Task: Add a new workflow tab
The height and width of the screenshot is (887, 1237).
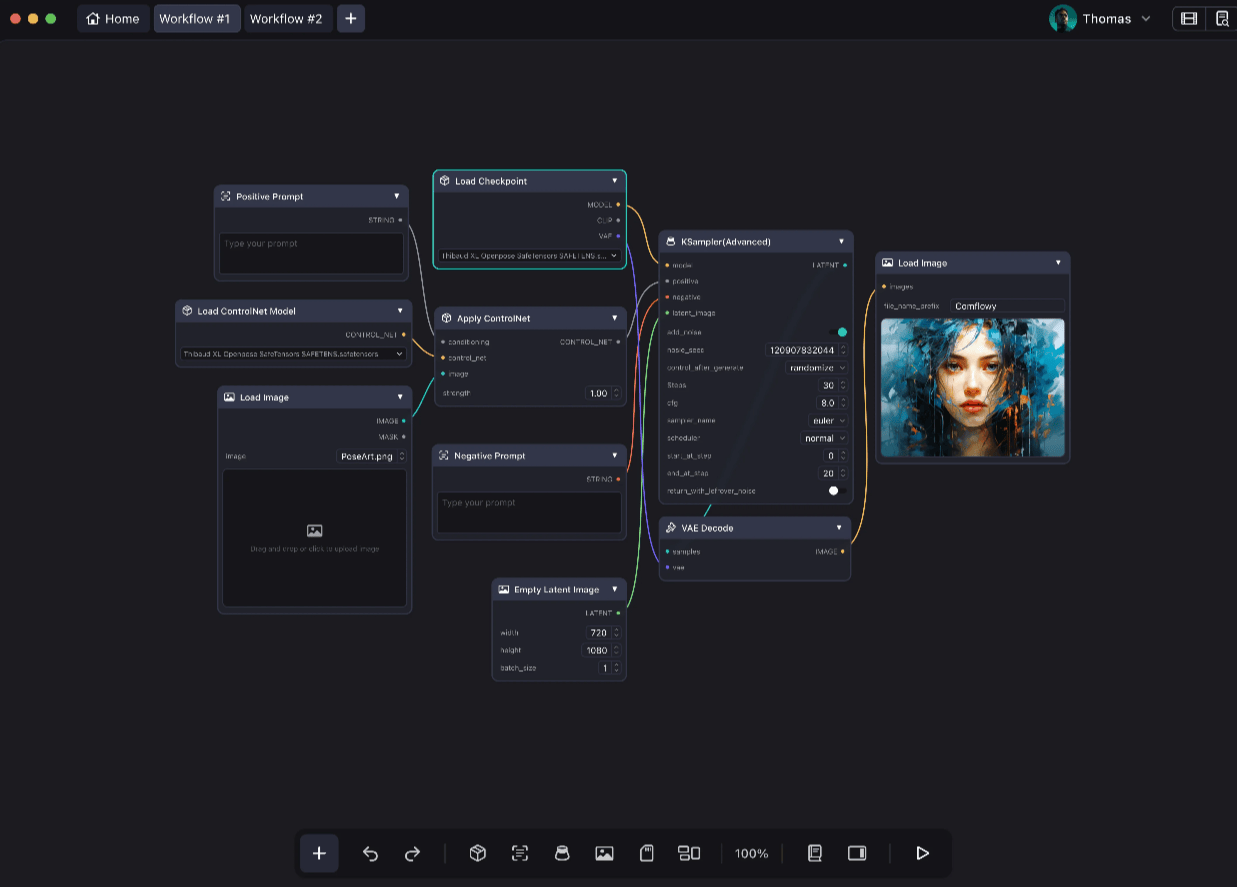Action: (x=350, y=19)
